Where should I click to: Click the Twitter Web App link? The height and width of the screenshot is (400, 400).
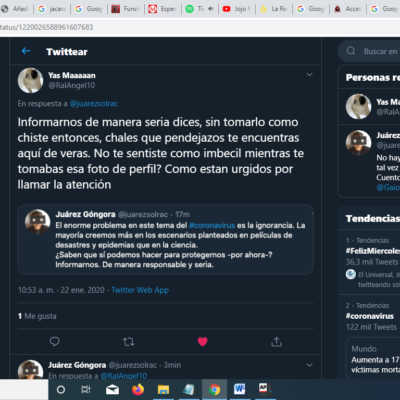click(140, 290)
